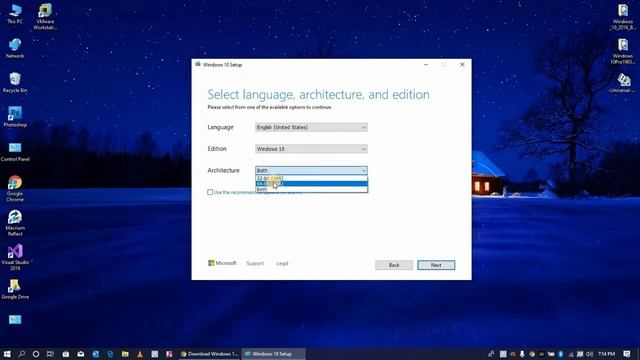Select the Google Chrome desktop shortcut

pos(15,189)
